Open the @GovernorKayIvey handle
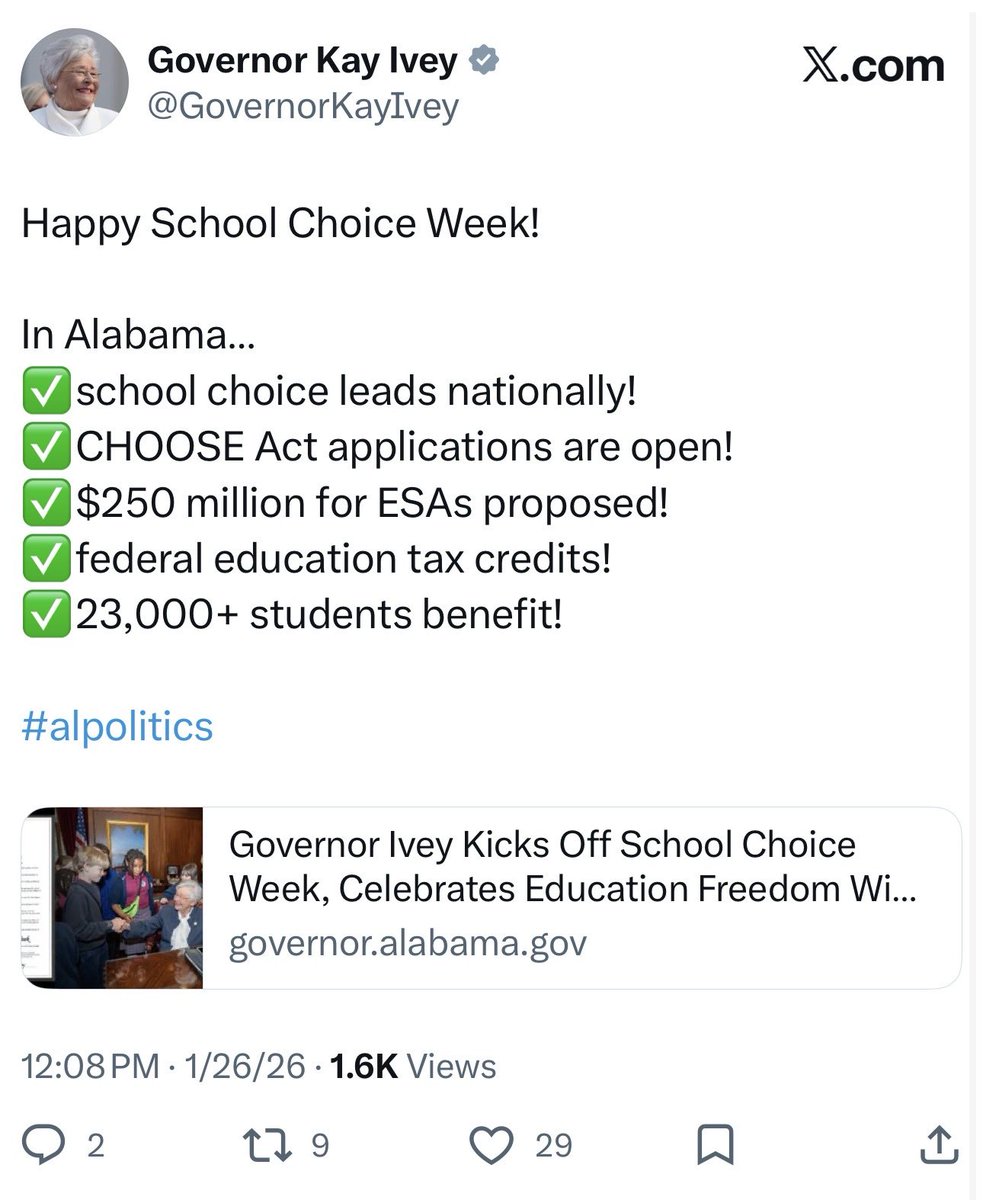 coord(303,104)
